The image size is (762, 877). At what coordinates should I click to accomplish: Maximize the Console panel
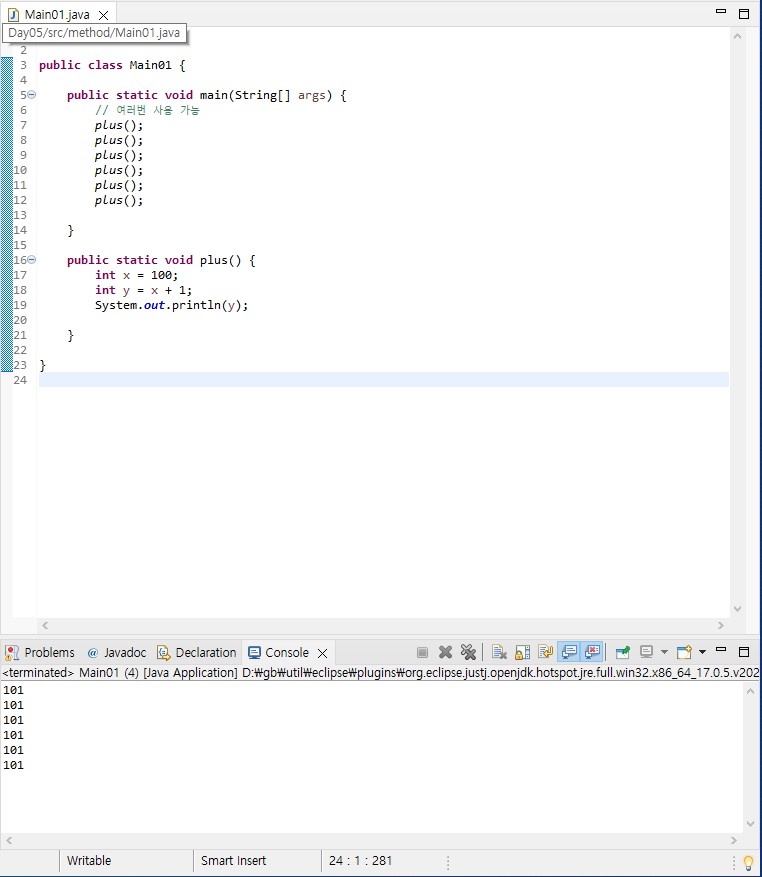pyautogui.click(x=744, y=652)
